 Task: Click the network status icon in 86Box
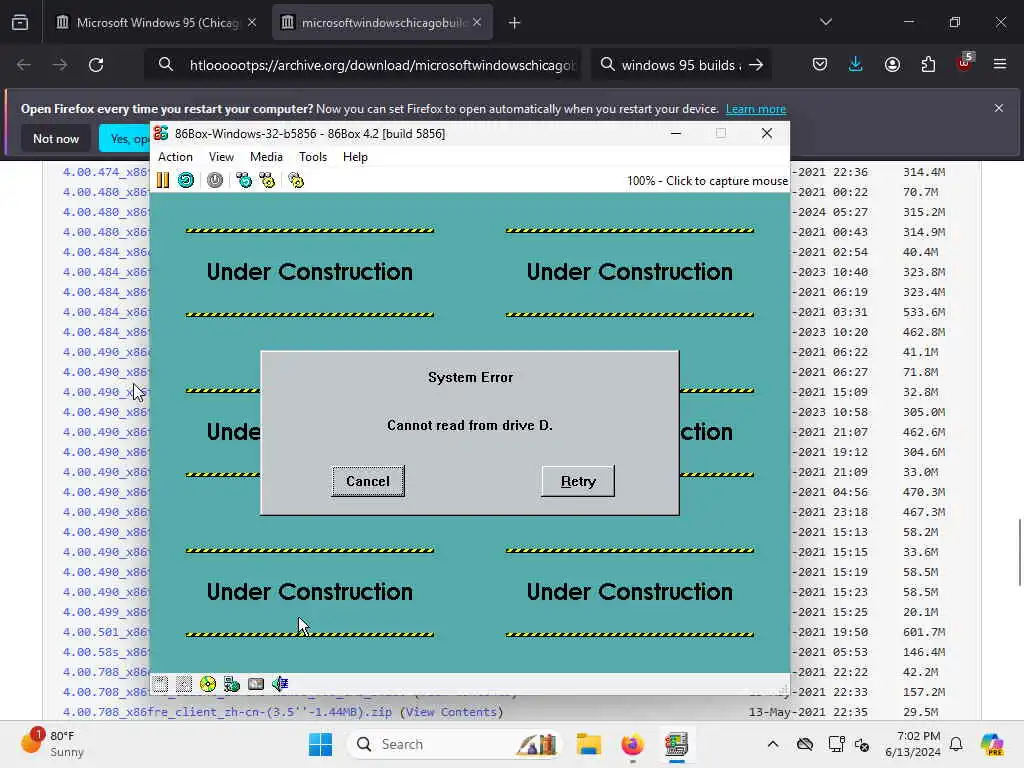[232, 684]
